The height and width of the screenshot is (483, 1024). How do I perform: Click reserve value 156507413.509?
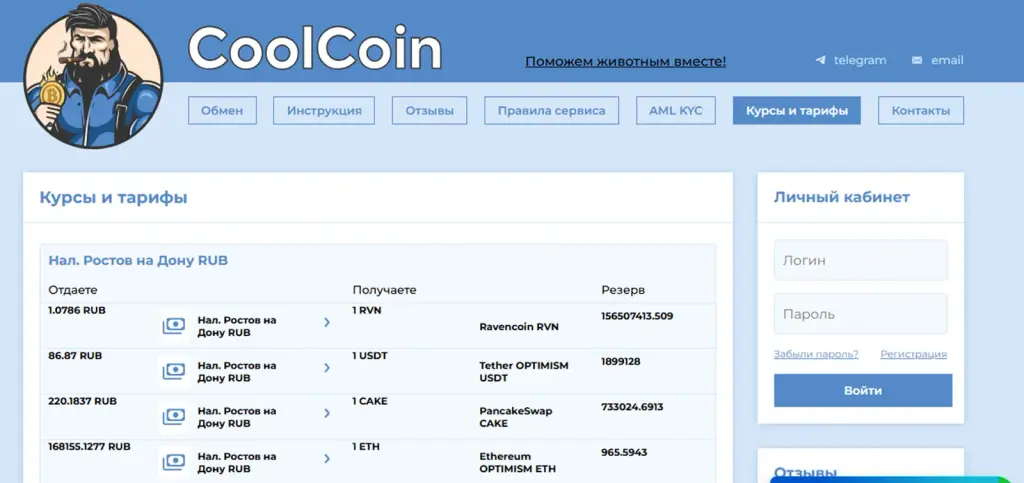pyautogui.click(x=637, y=316)
